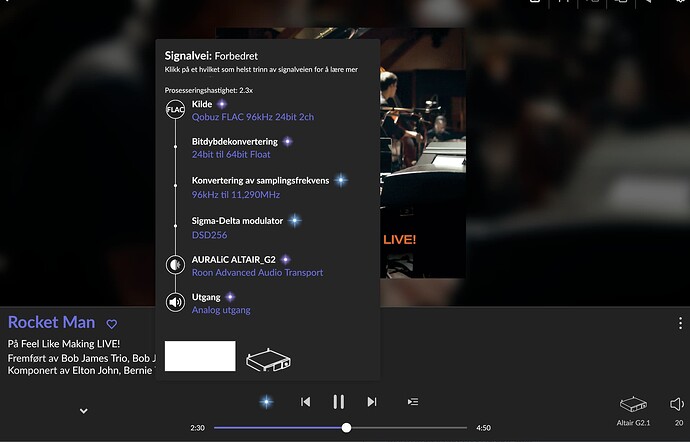Viewport: 690px width, 442px height.
Task: Click the signal quality star next to Kilde
Action: (222, 104)
